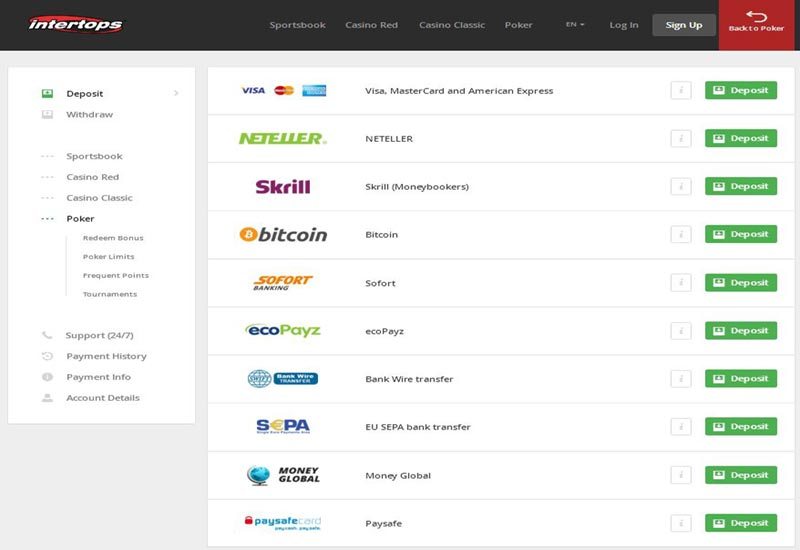The height and width of the screenshot is (550, 800).
Task: Click the SEPA logo
Action: click(283, 427)
